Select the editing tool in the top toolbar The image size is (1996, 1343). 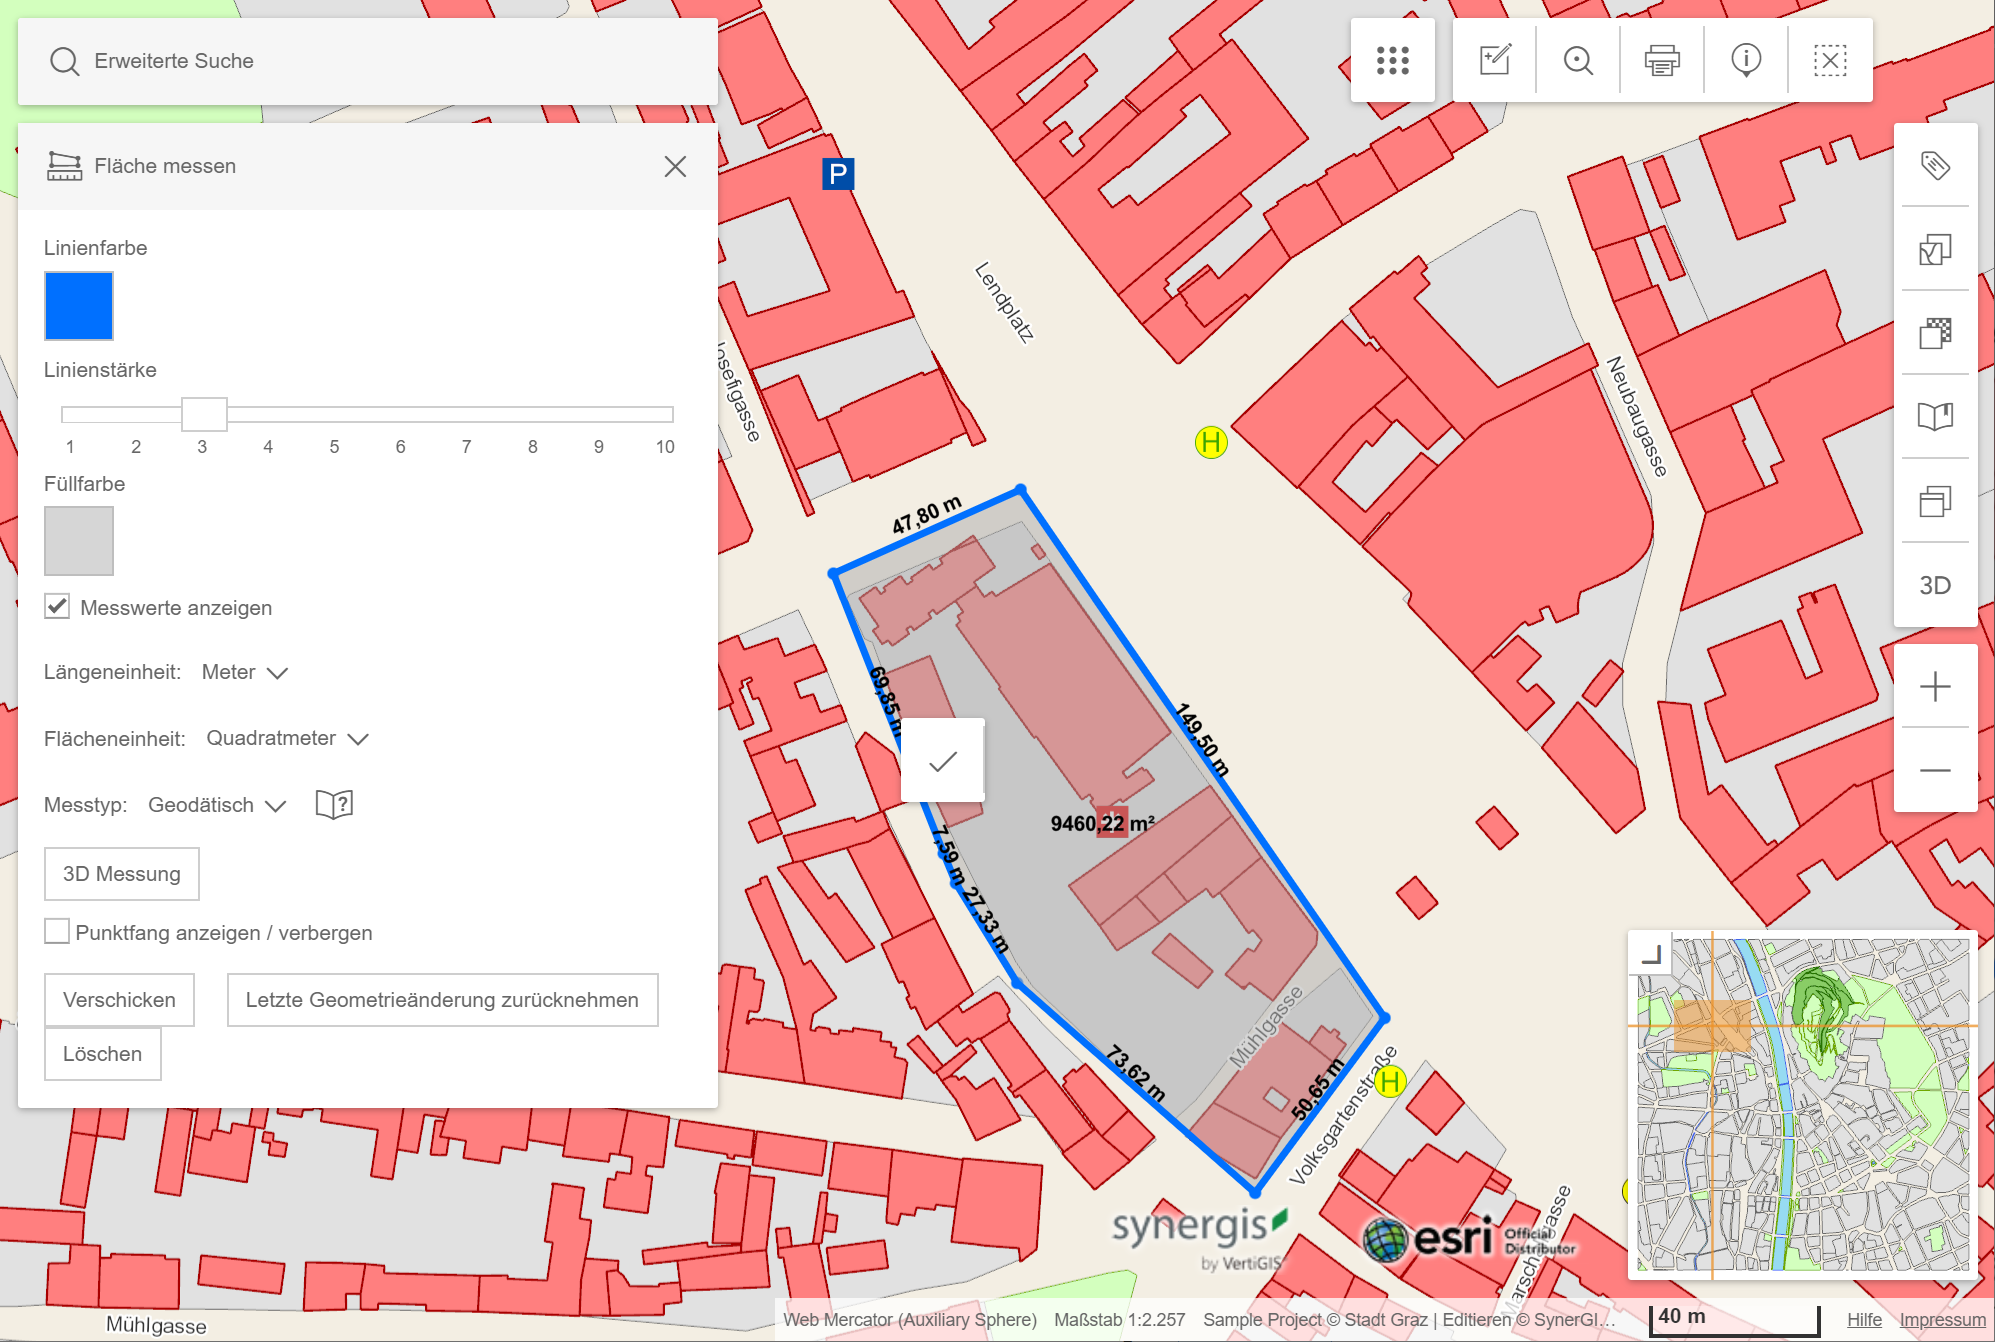(1493, 60)
